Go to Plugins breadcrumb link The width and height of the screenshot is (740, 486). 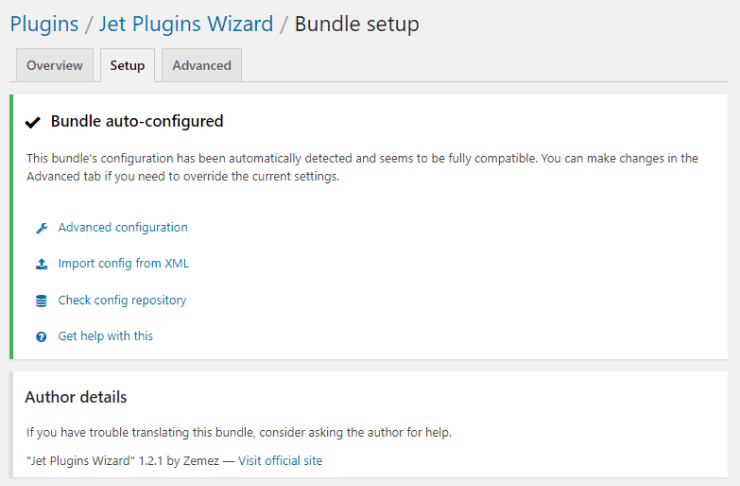(44, 24)
